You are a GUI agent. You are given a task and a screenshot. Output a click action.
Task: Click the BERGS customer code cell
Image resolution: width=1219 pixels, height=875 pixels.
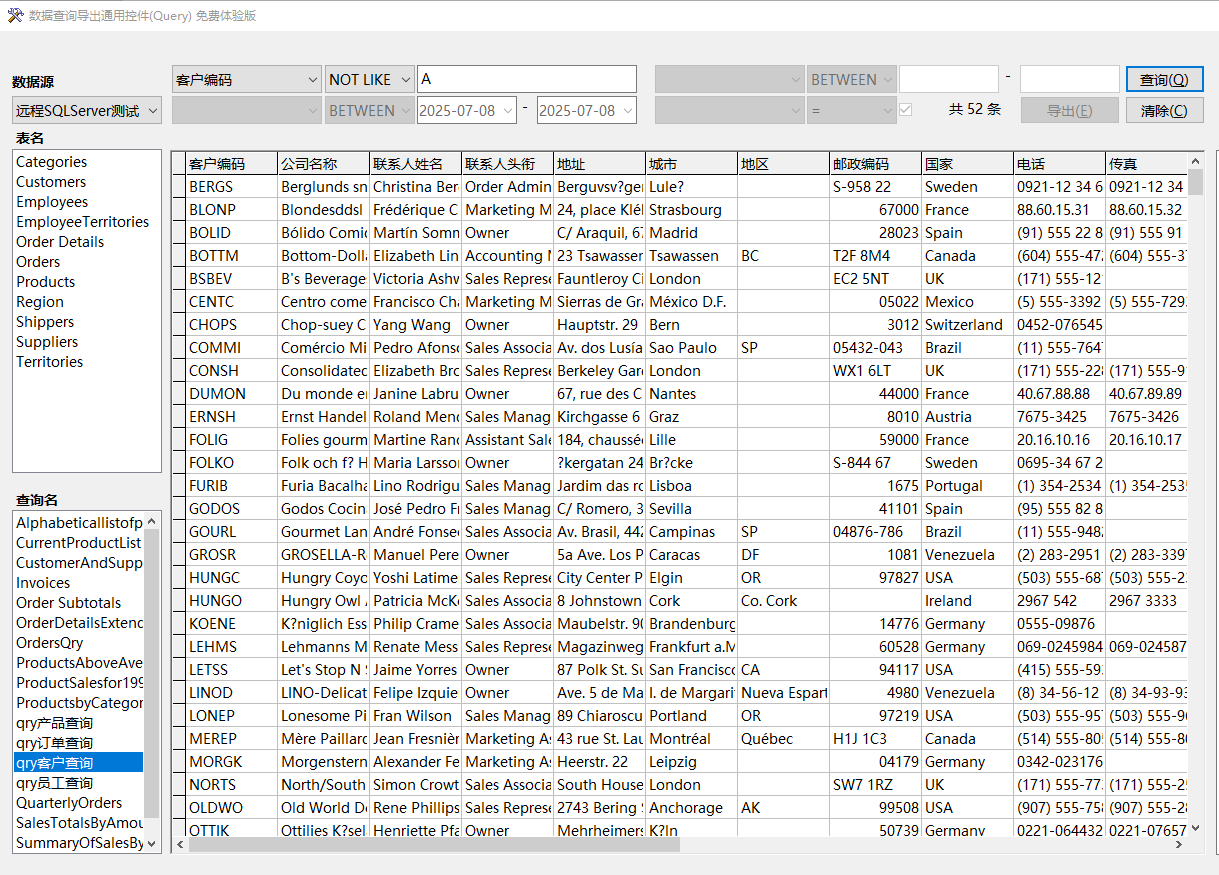pyautogui.click(x=232, y=187)
